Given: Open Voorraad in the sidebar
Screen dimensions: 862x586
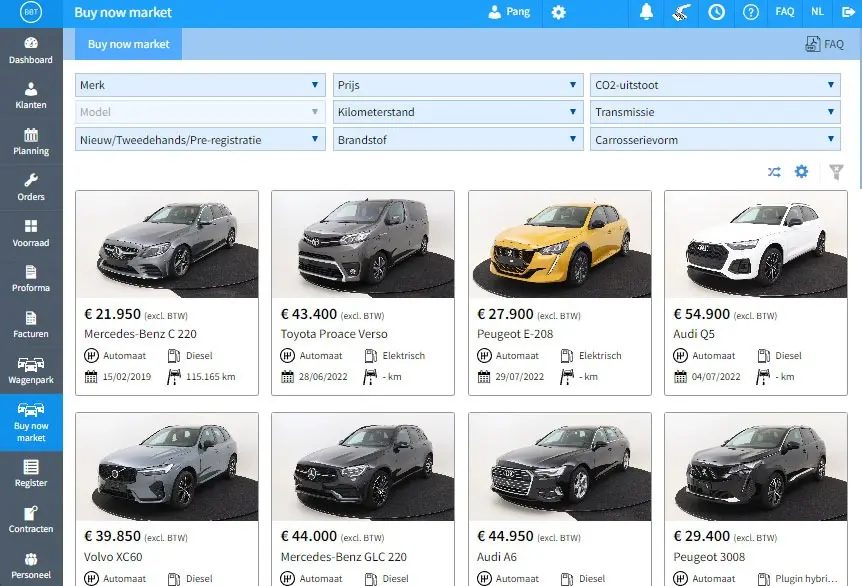Looking at the screenshot, I should 31,234.
